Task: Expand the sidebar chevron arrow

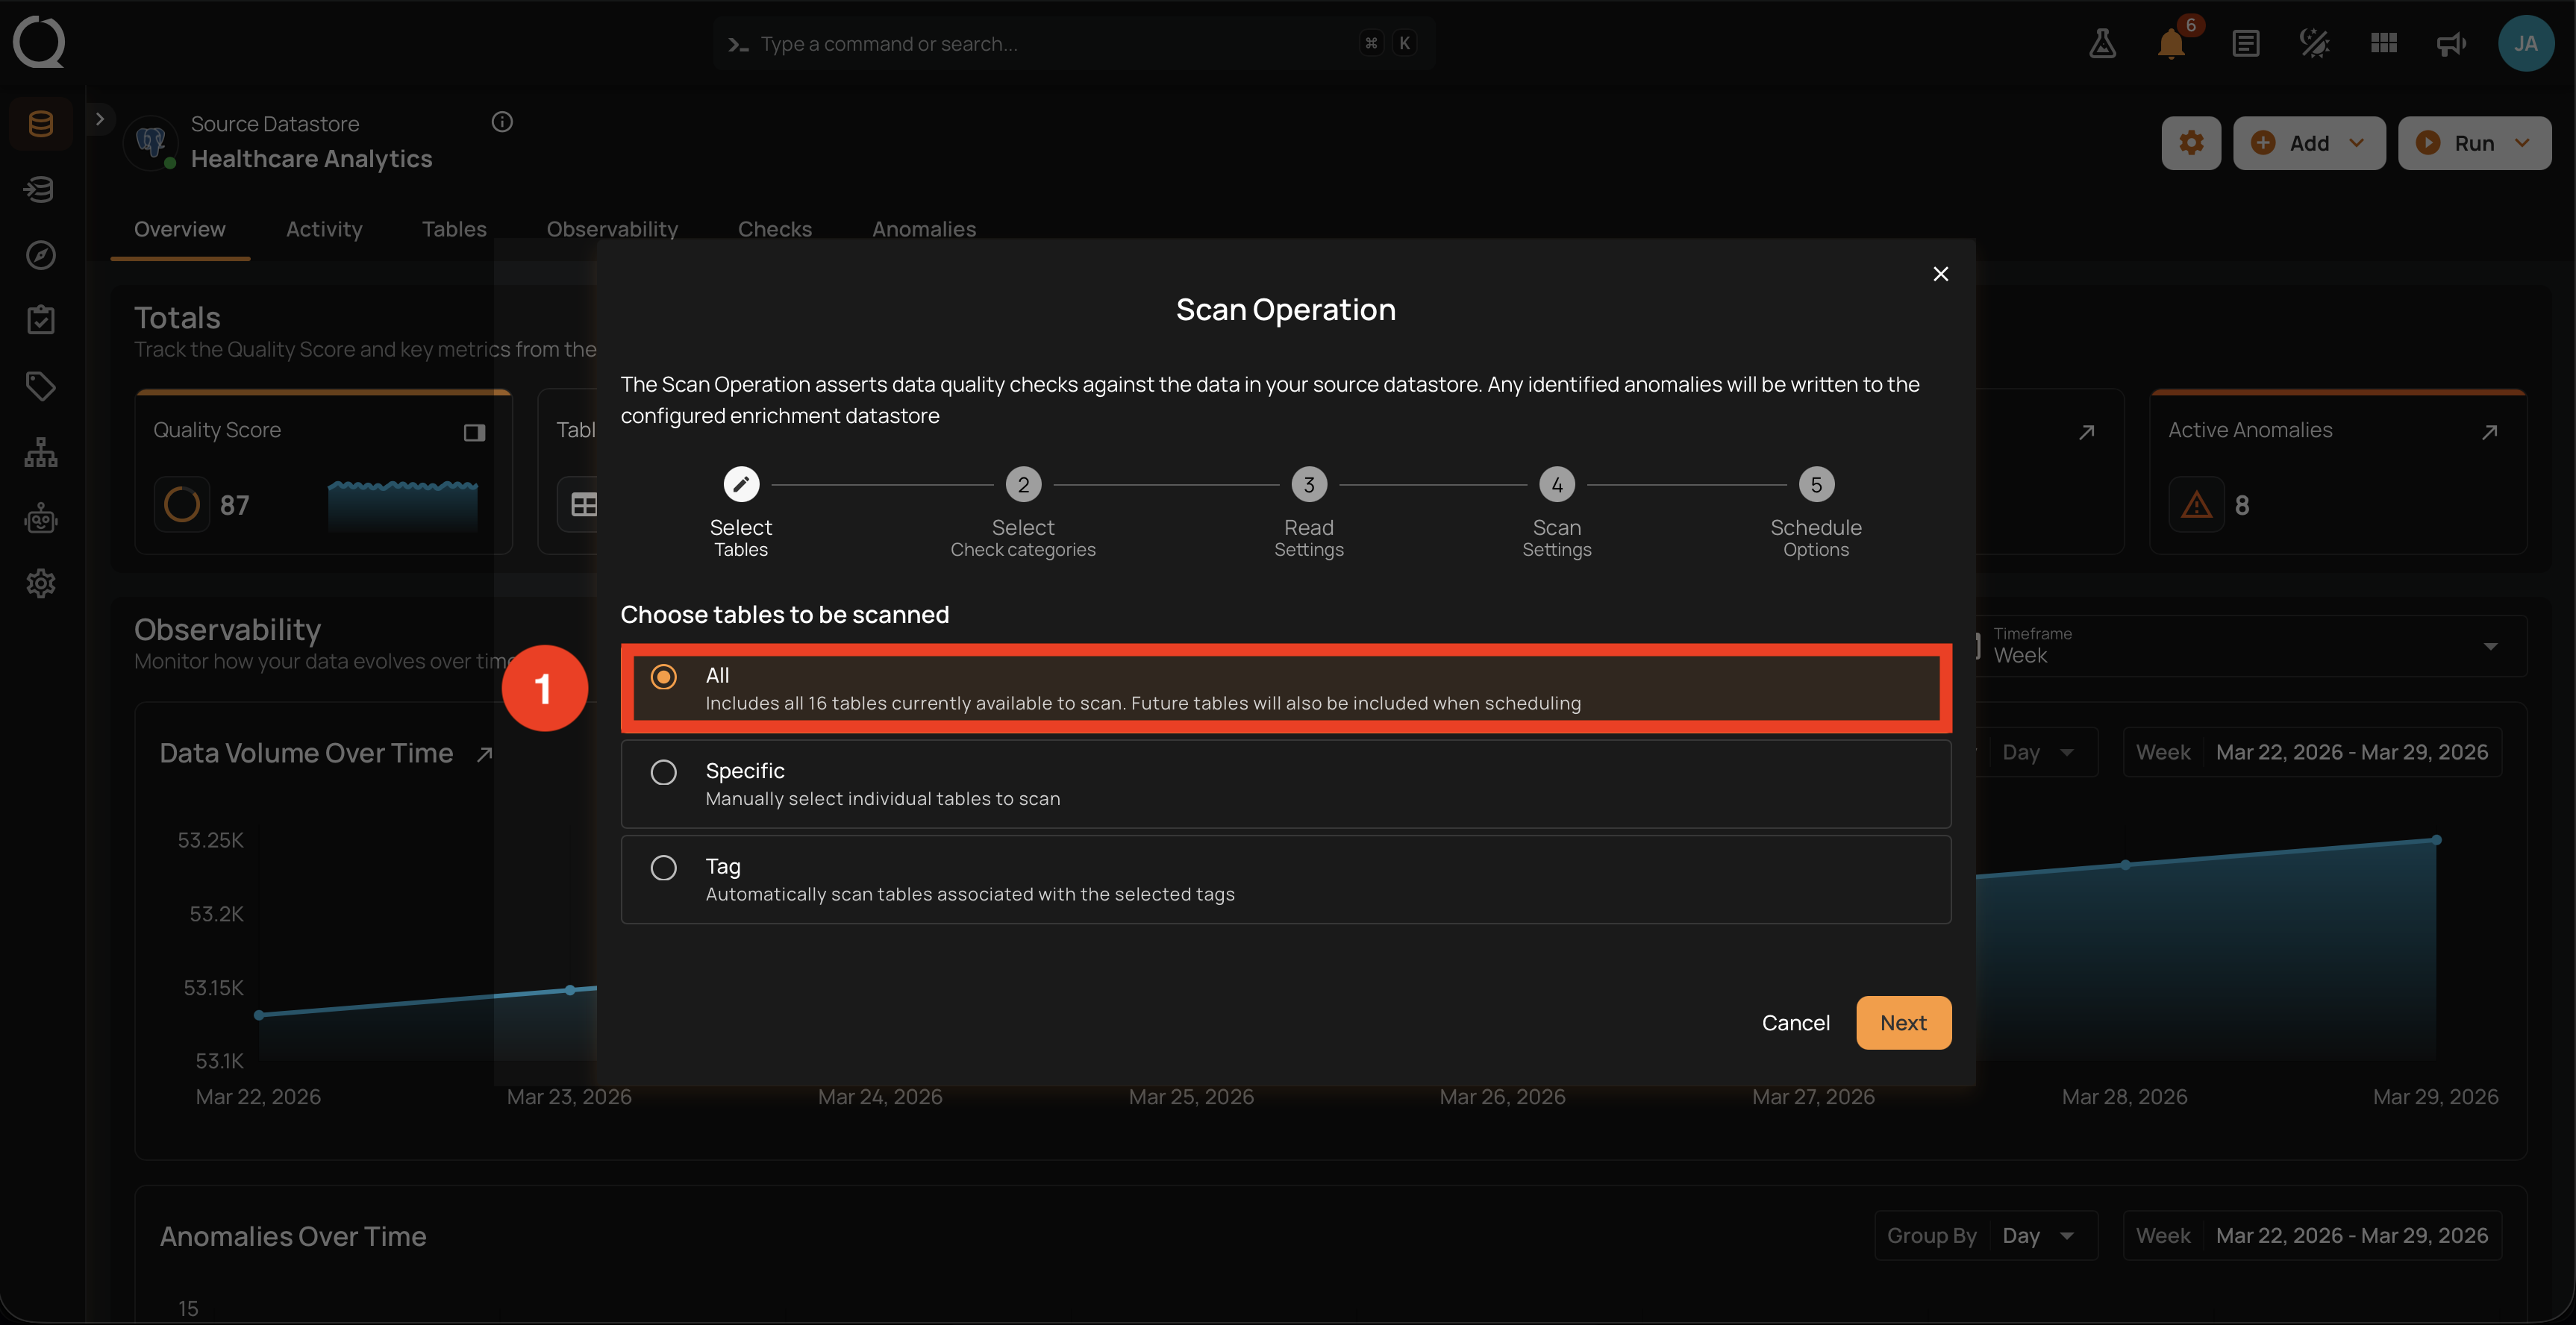Action: 99,119
